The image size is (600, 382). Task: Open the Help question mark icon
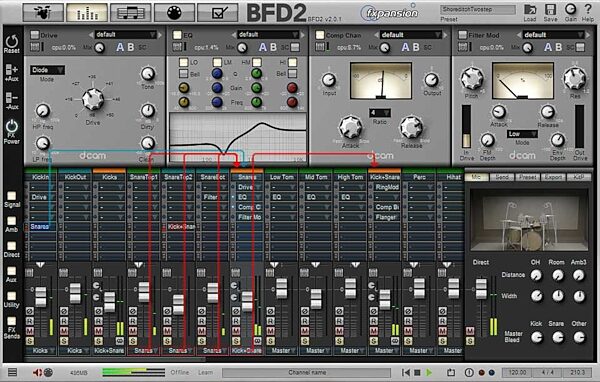(x=588, y=9)
